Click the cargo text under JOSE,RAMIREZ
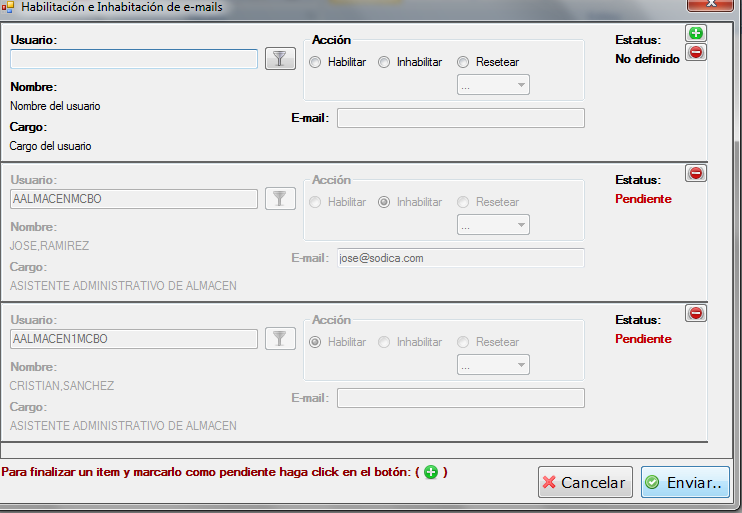The width and height of the screenshot is (742, 513). click(x=123, y=286)
